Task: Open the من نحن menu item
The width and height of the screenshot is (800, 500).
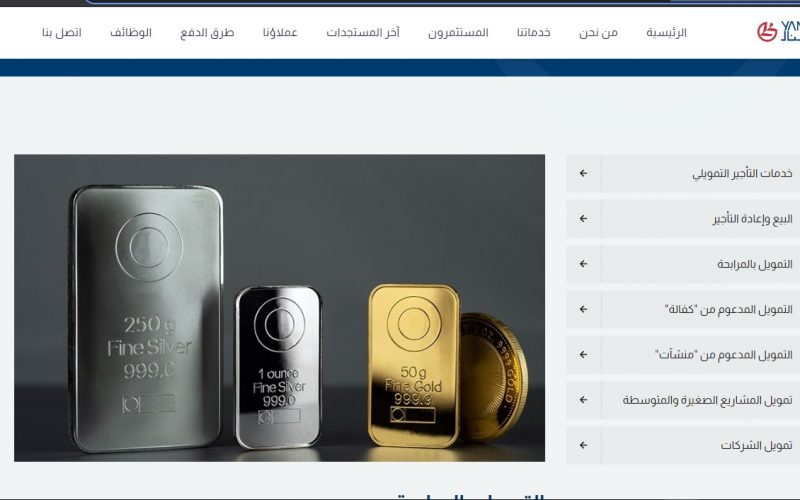Action: pyautogui.click(x=598, y=33)
